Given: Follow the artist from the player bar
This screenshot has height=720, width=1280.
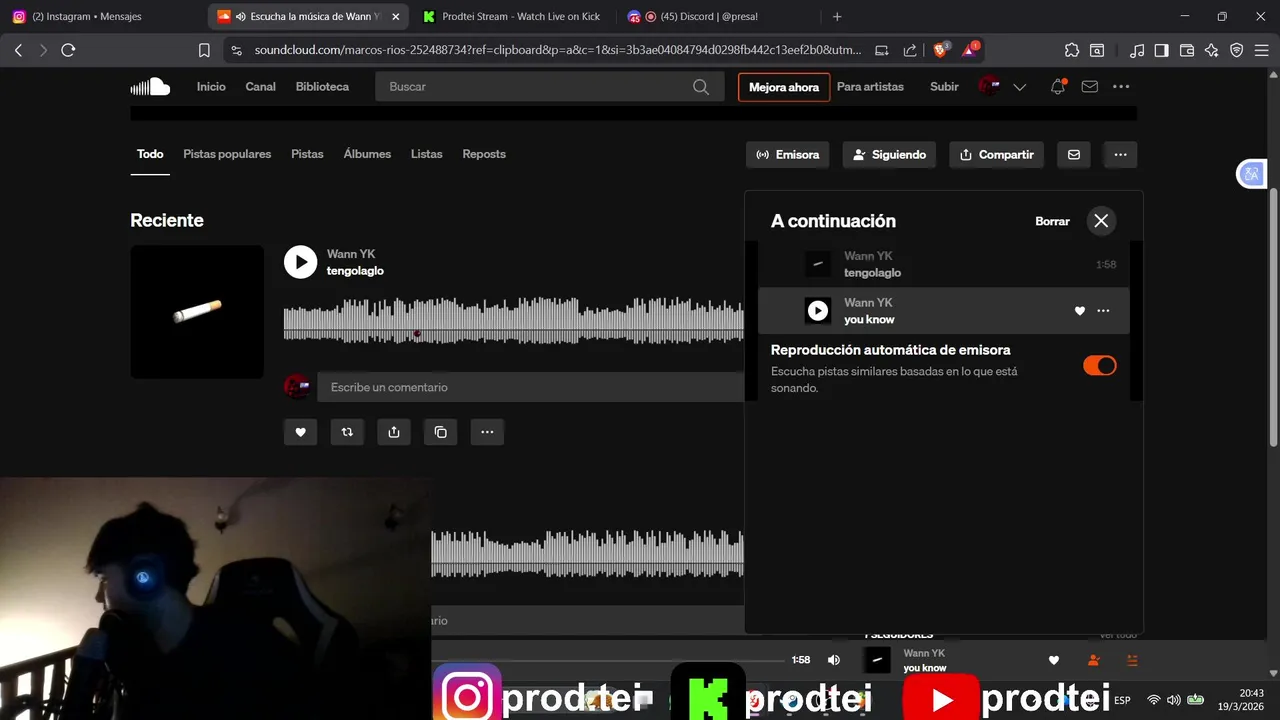Looking at the screenshot, I should [x=1093, y=660].
